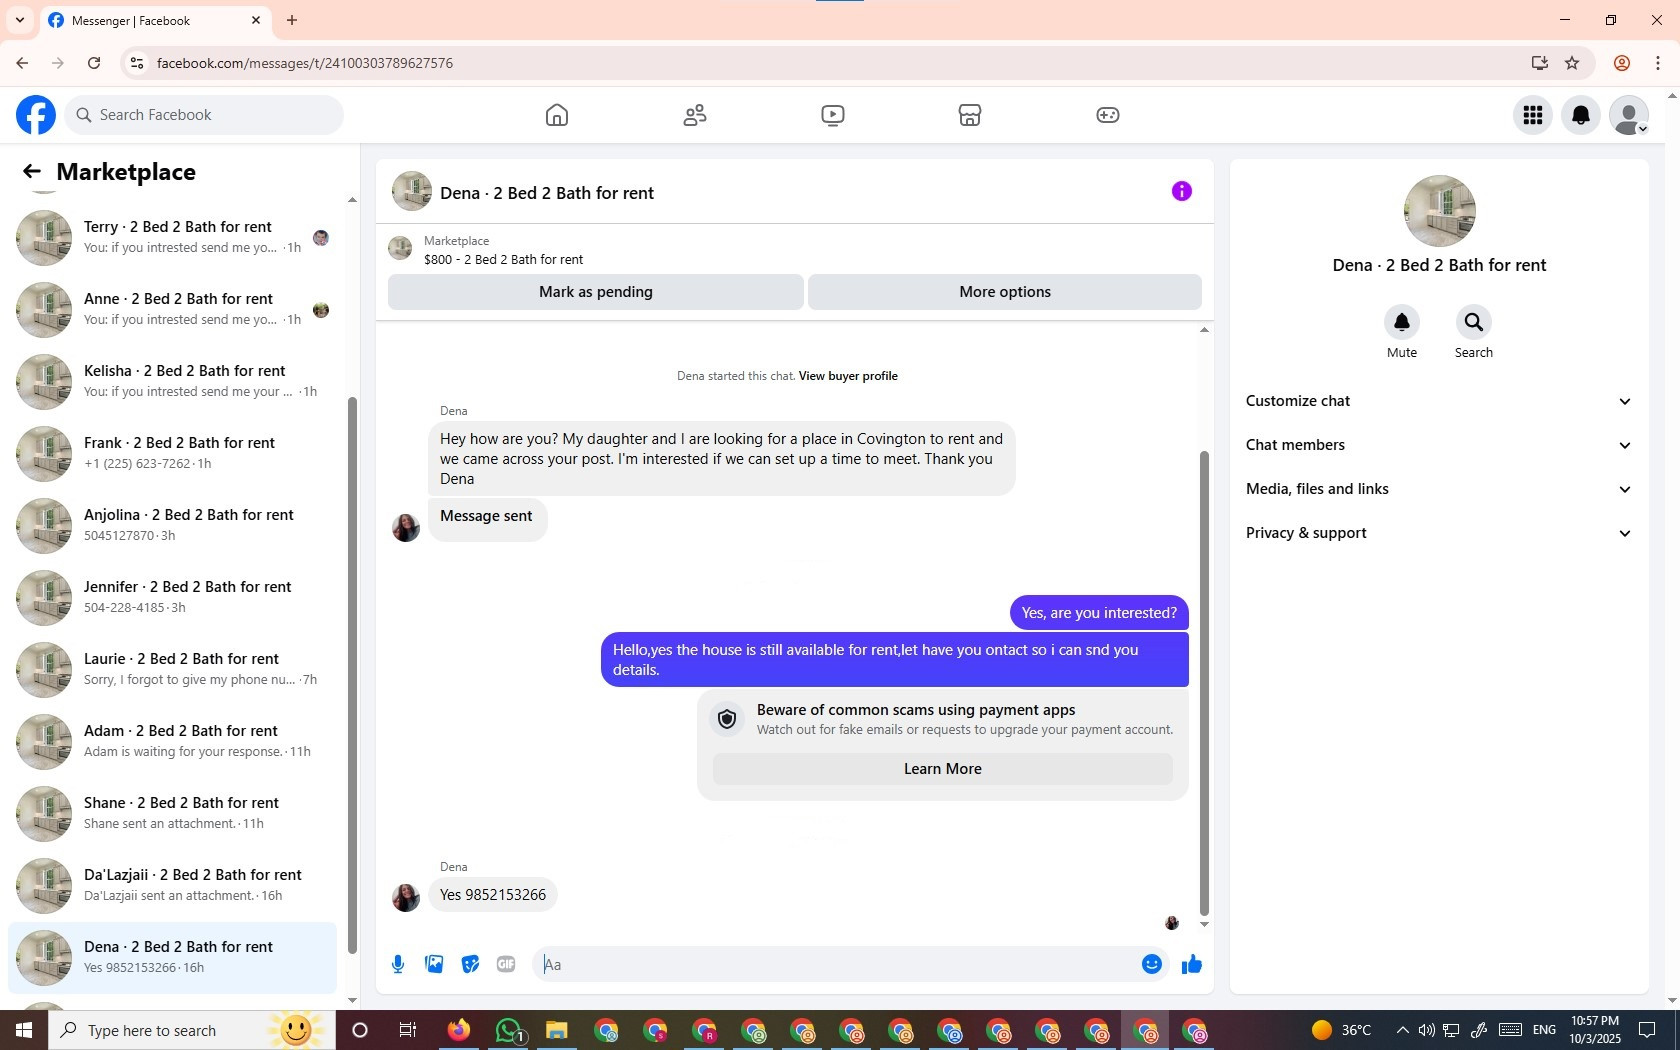Image resolution: width=1680 pixels, height=1050 pixels.
Task: Open the Chrome three-dot menu
Action: click(1658, 63)
